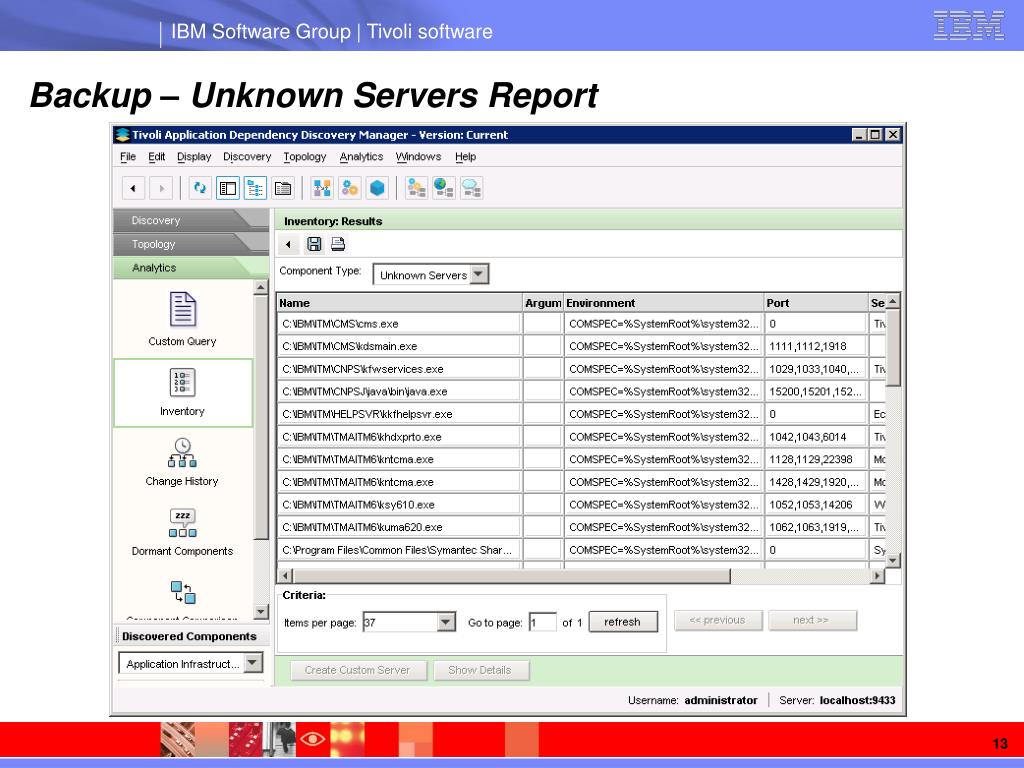Screen dimensions: 1024x768
Task: Click the forward arrow in main toolbar
Action: point(161,189)
